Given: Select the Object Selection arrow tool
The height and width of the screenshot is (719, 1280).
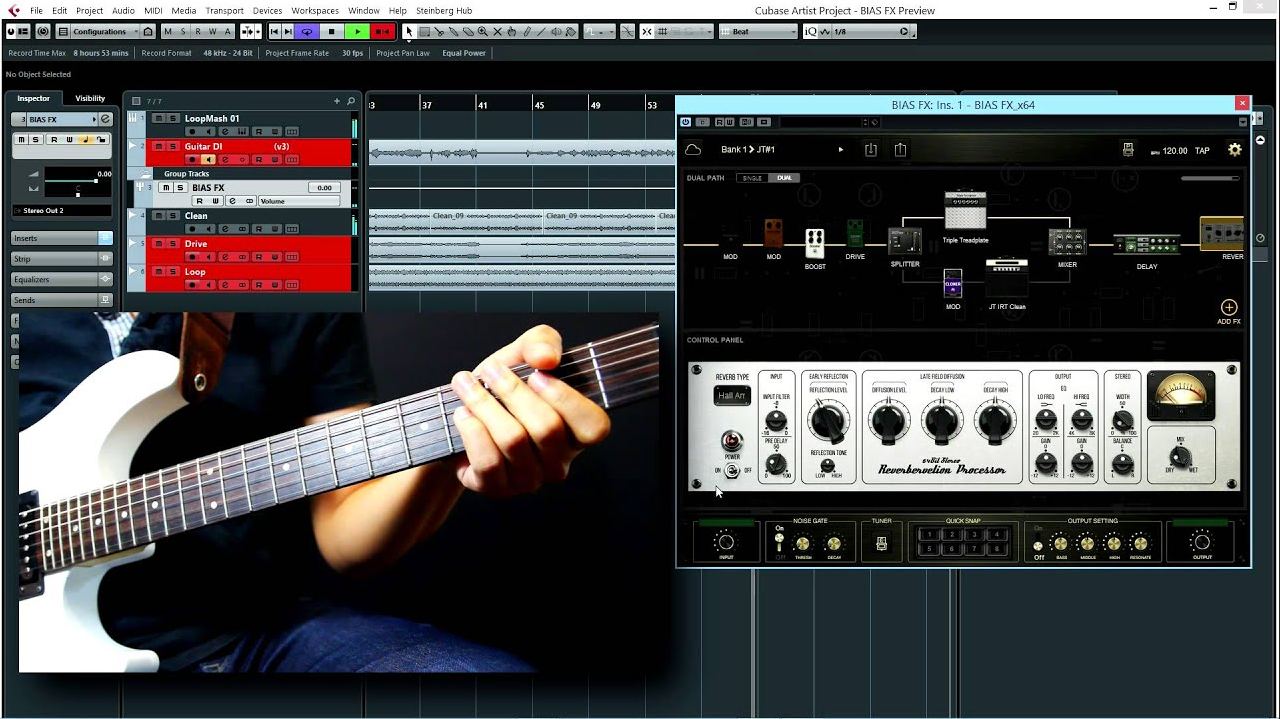Looking at the screenshot, I should (409, 32).
